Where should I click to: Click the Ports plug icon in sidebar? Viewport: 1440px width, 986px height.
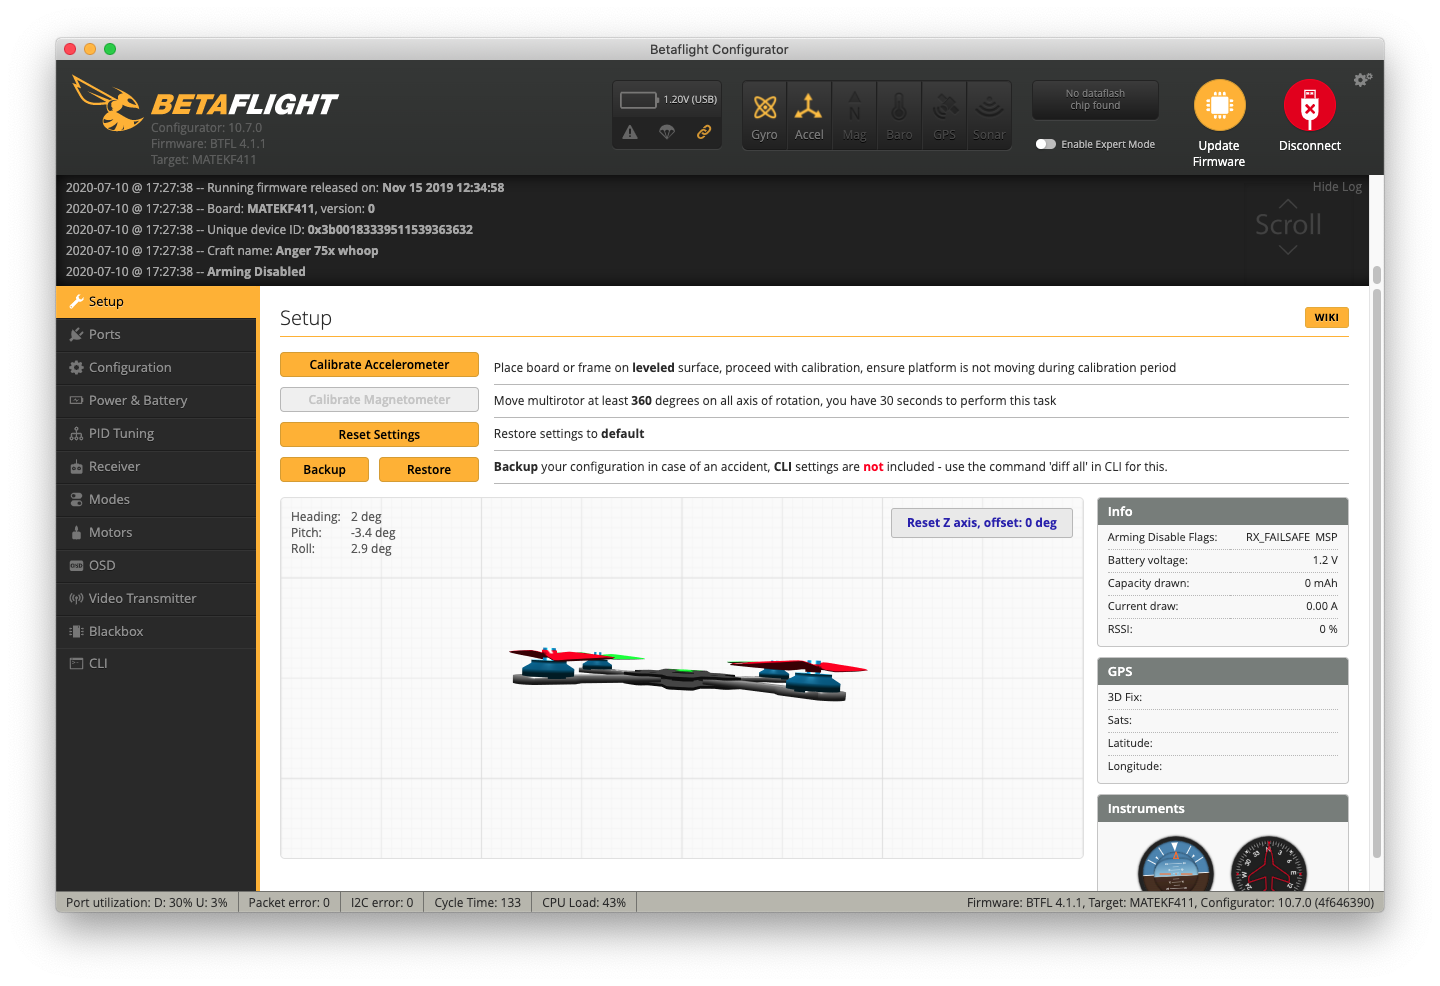pos(76,335)
